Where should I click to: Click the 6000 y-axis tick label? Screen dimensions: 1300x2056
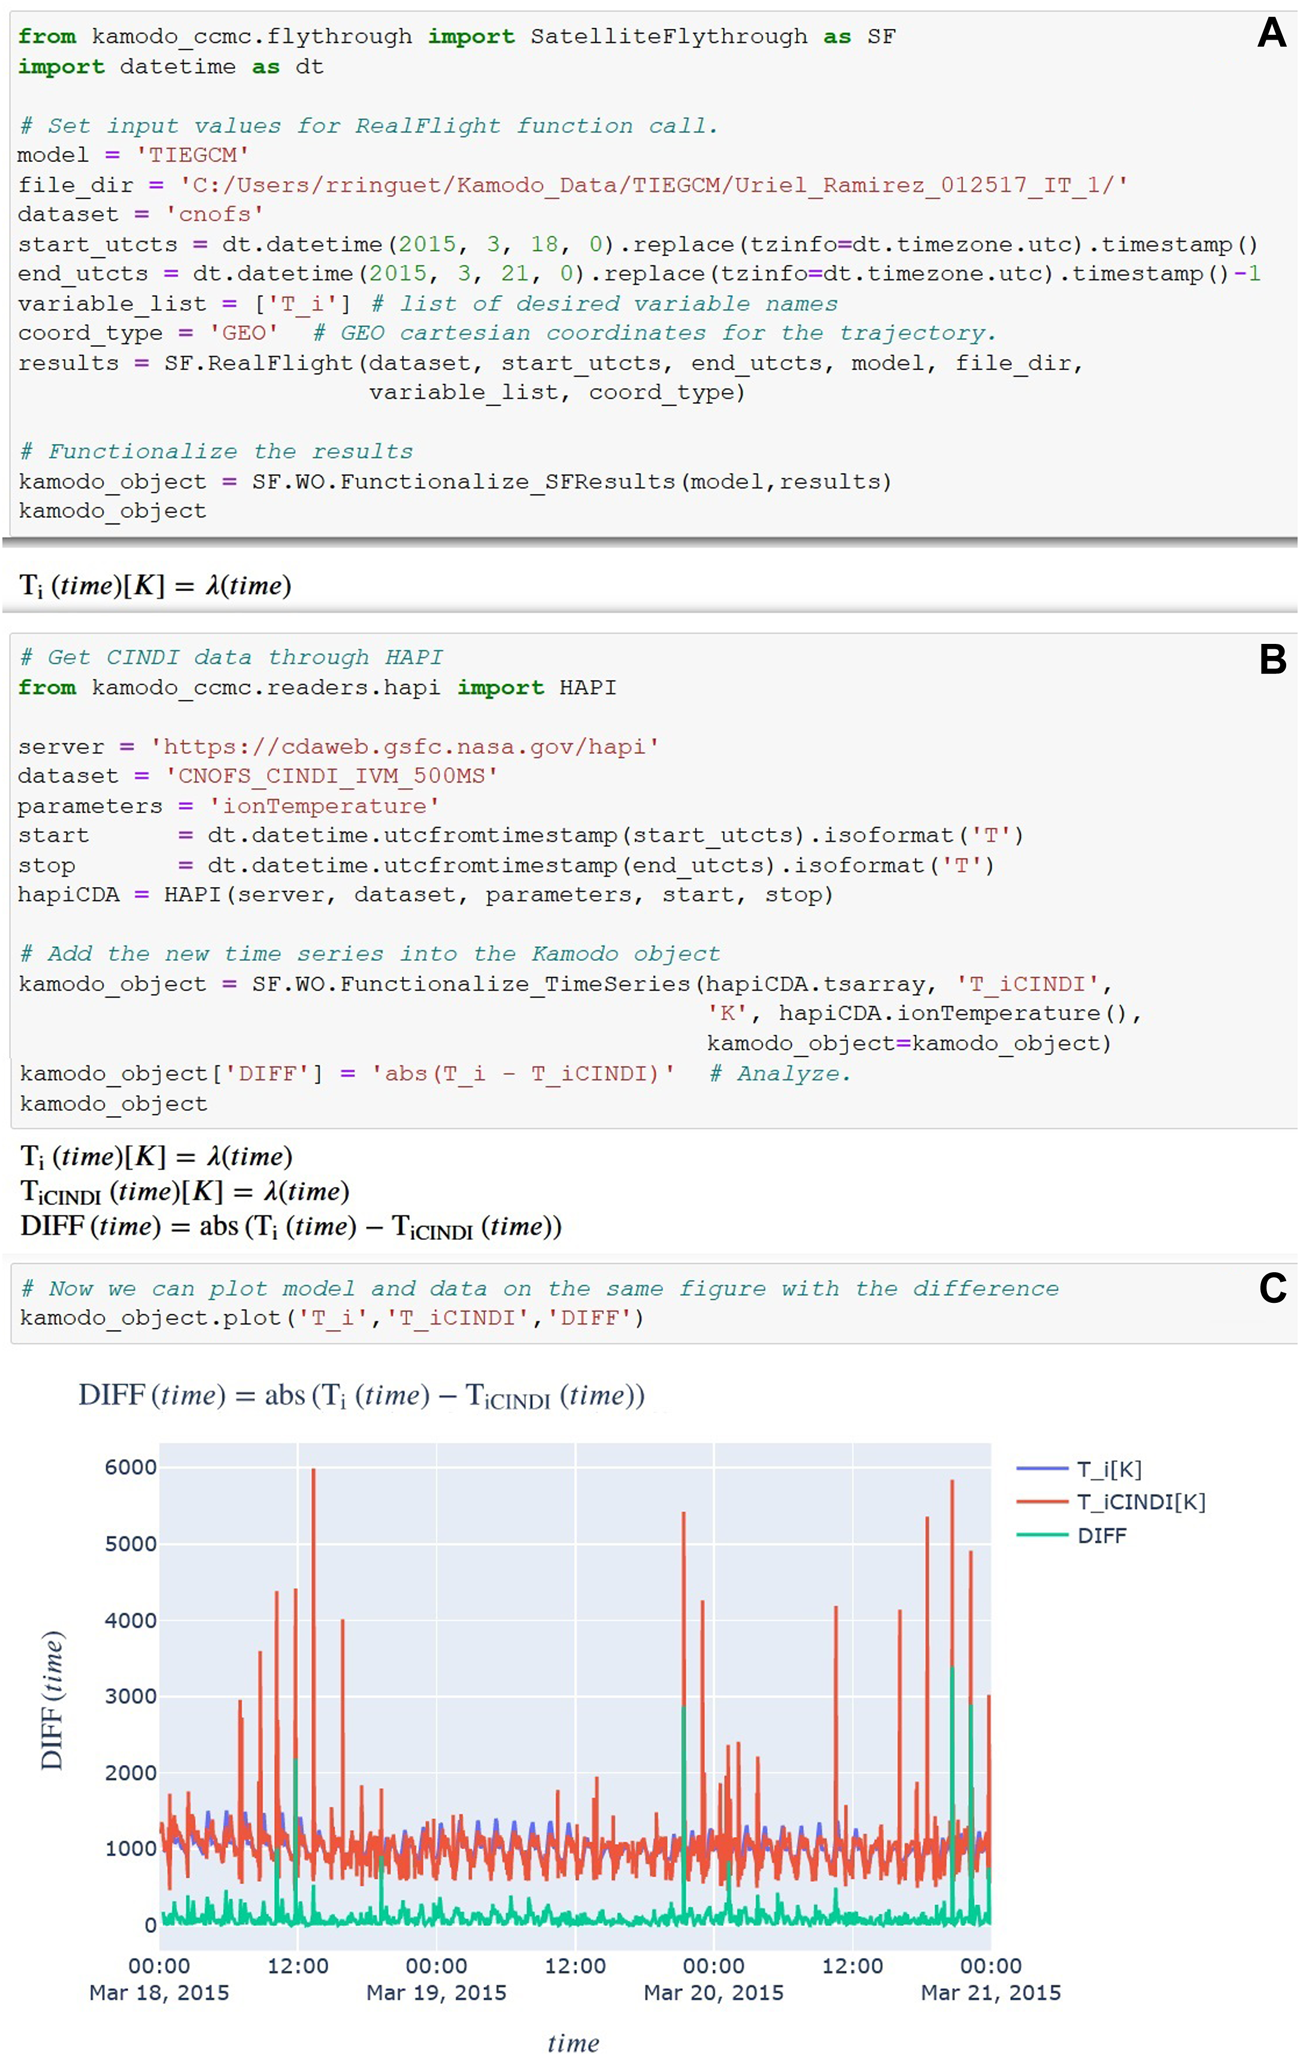pos(131,1467)
